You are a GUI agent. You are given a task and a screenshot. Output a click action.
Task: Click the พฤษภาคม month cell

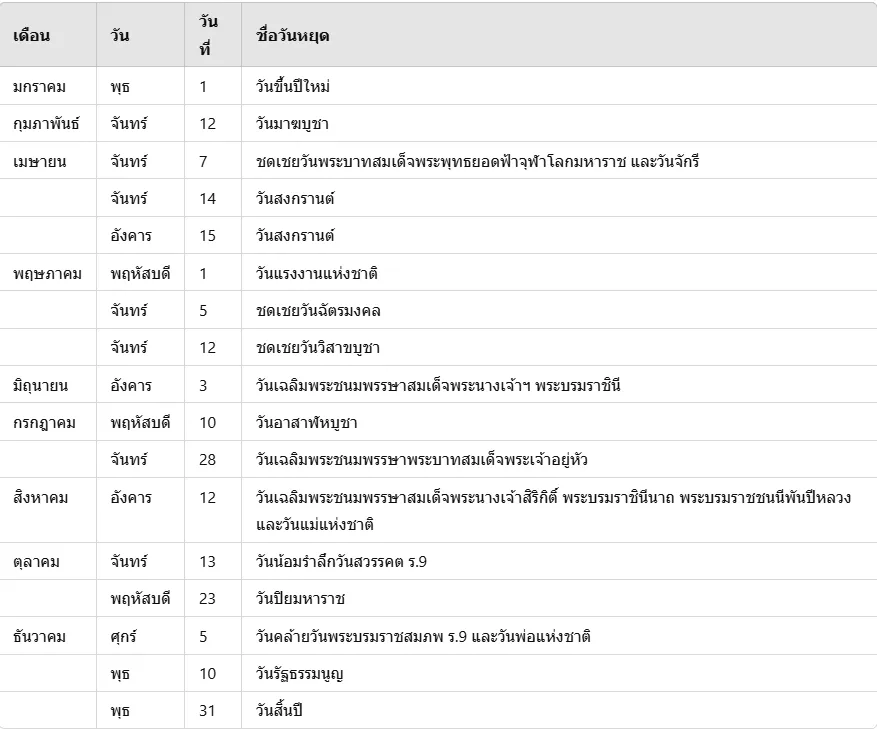[47, 273]
